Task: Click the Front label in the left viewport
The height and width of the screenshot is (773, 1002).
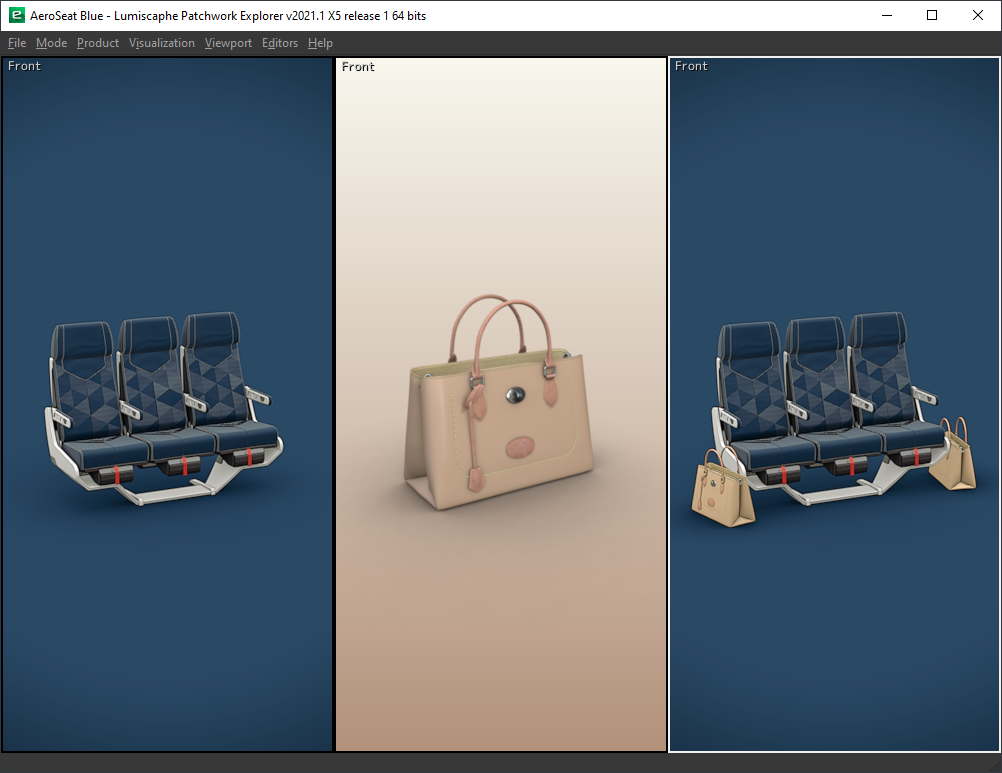Action: coord(25,66)
